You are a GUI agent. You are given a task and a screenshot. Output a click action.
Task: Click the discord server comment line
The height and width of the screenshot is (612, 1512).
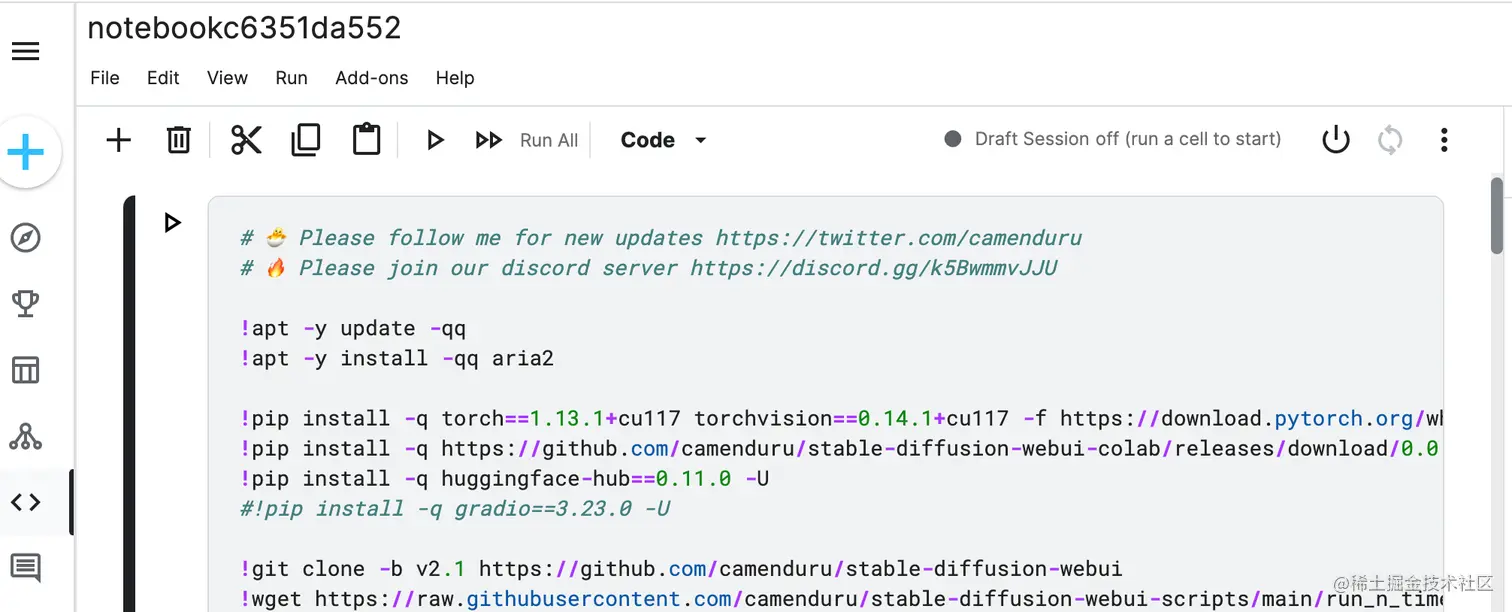click(648, 268)
